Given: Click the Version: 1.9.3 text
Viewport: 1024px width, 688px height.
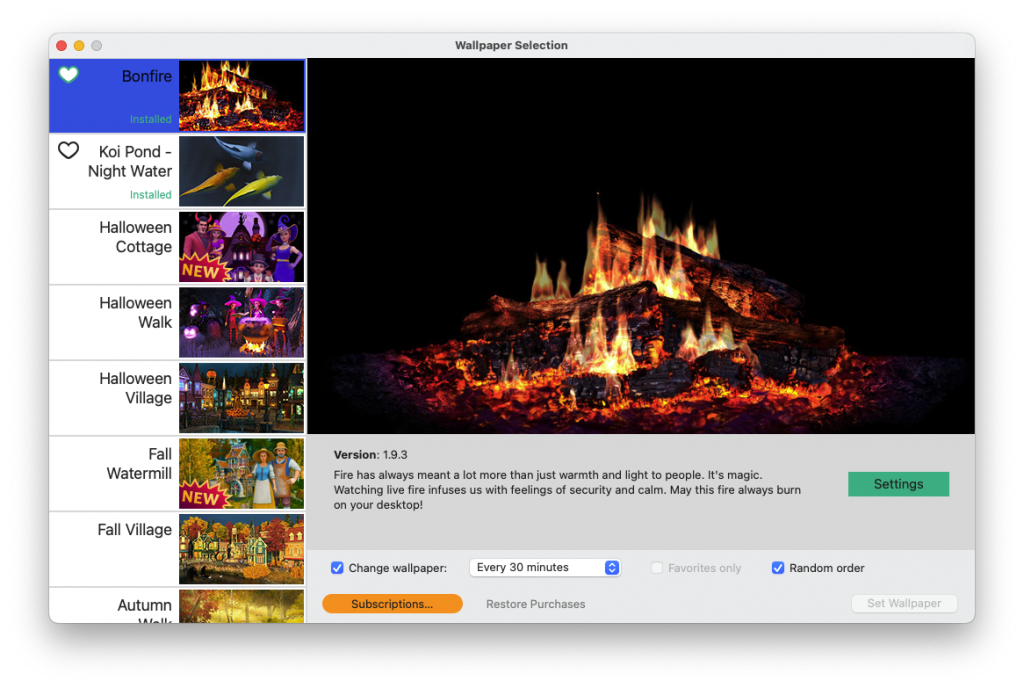Looking at the screenshot, I should coord(370,454).
